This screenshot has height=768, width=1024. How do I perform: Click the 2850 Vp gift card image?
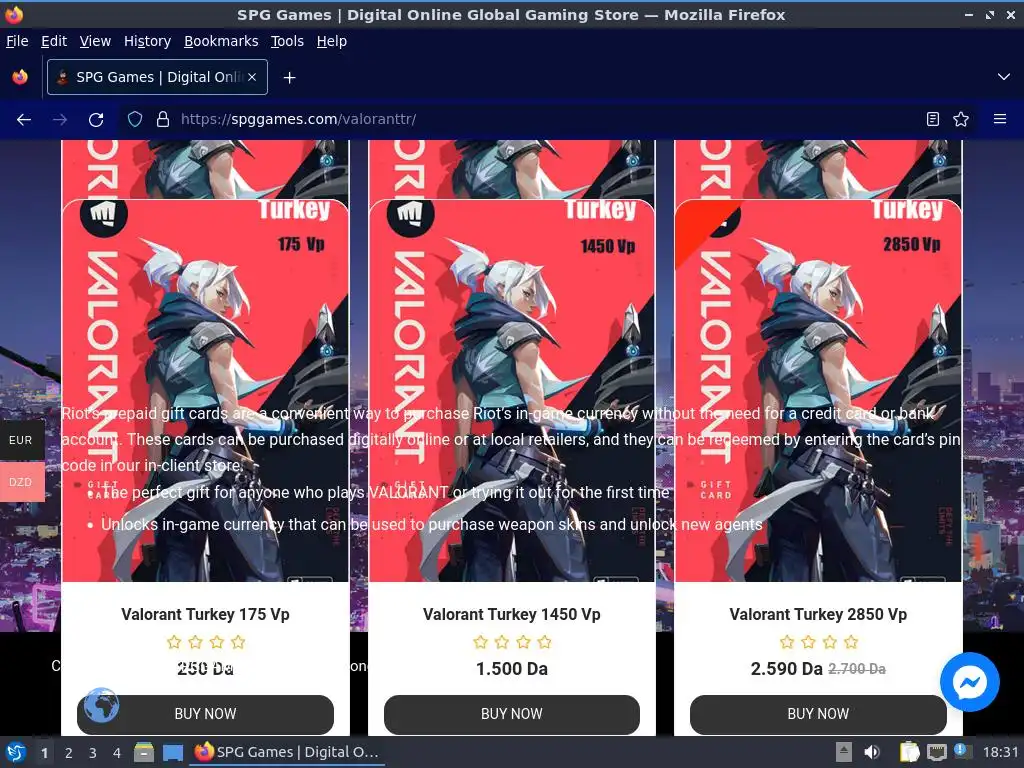(818, 390)
